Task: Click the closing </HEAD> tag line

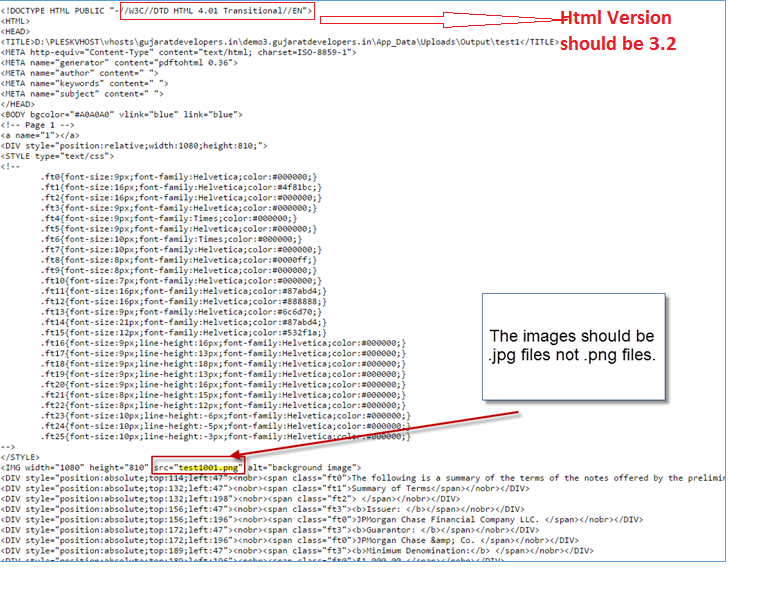Action: pos(18,104)
